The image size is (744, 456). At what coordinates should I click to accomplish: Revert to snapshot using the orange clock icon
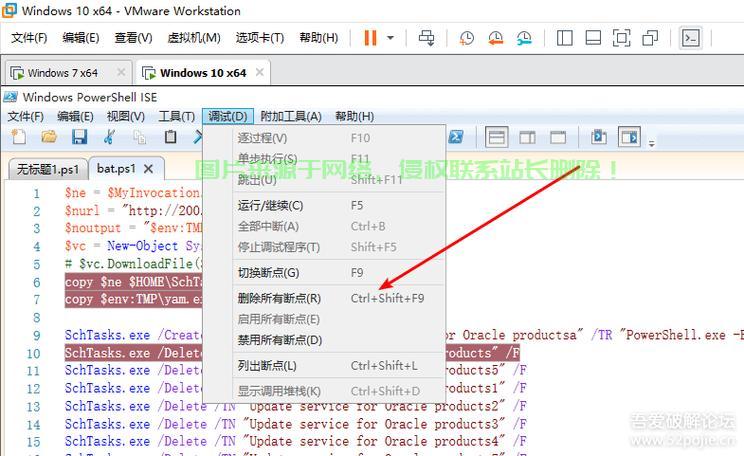point(495,37)
